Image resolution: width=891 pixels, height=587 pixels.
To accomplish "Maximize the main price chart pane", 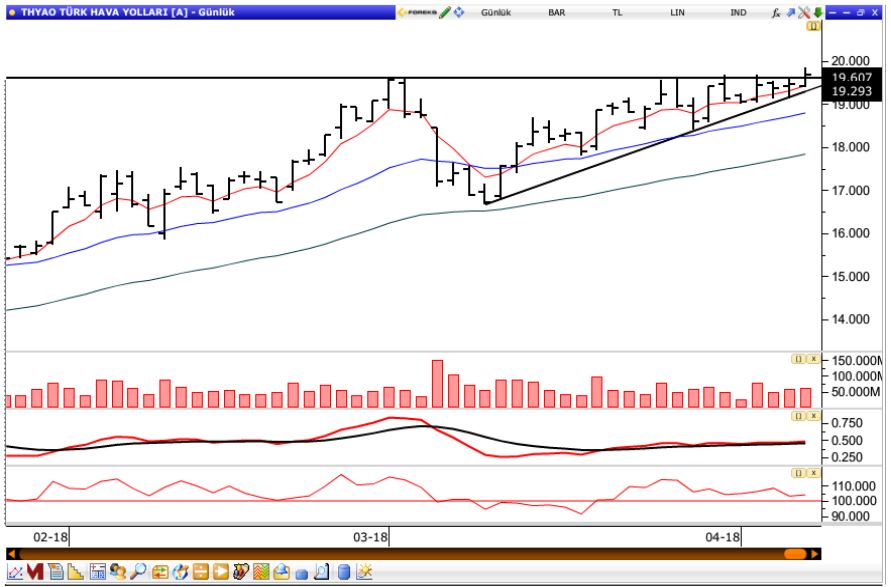I will click(814, 26).
